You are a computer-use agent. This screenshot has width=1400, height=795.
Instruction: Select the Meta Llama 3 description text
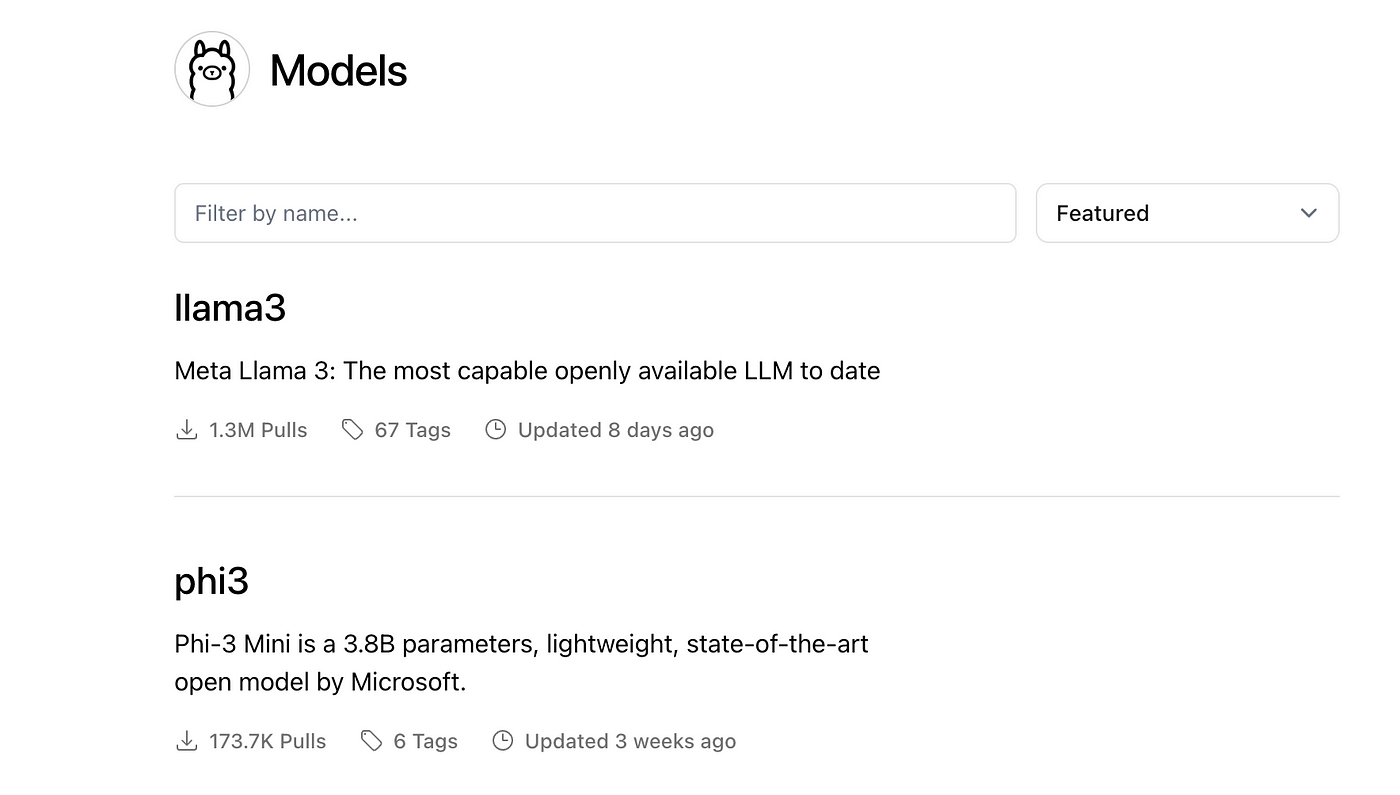[527, 371]
